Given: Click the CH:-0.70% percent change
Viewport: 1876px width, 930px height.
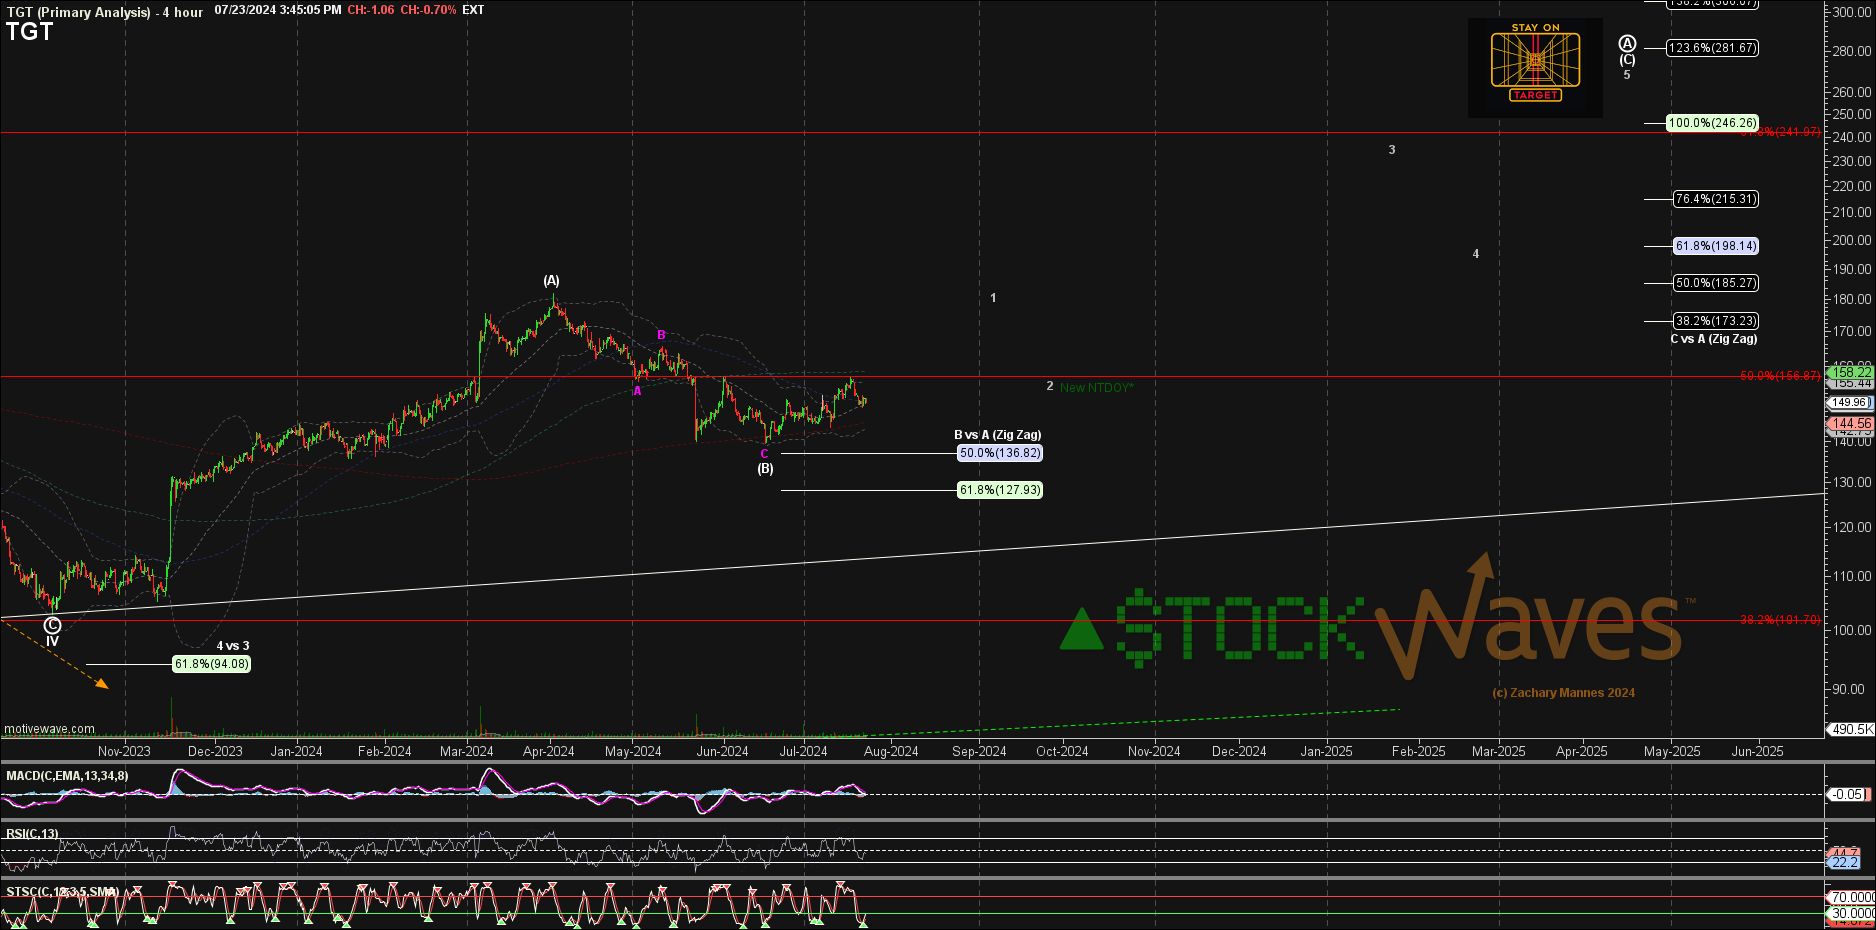Looking at the screenshot, I should 428,10.
